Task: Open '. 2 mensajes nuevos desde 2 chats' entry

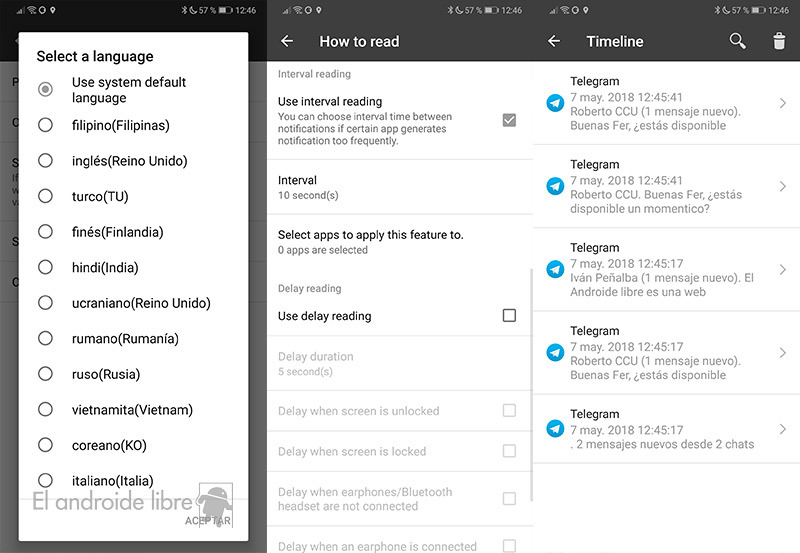Action: click(x=666, y=429)
